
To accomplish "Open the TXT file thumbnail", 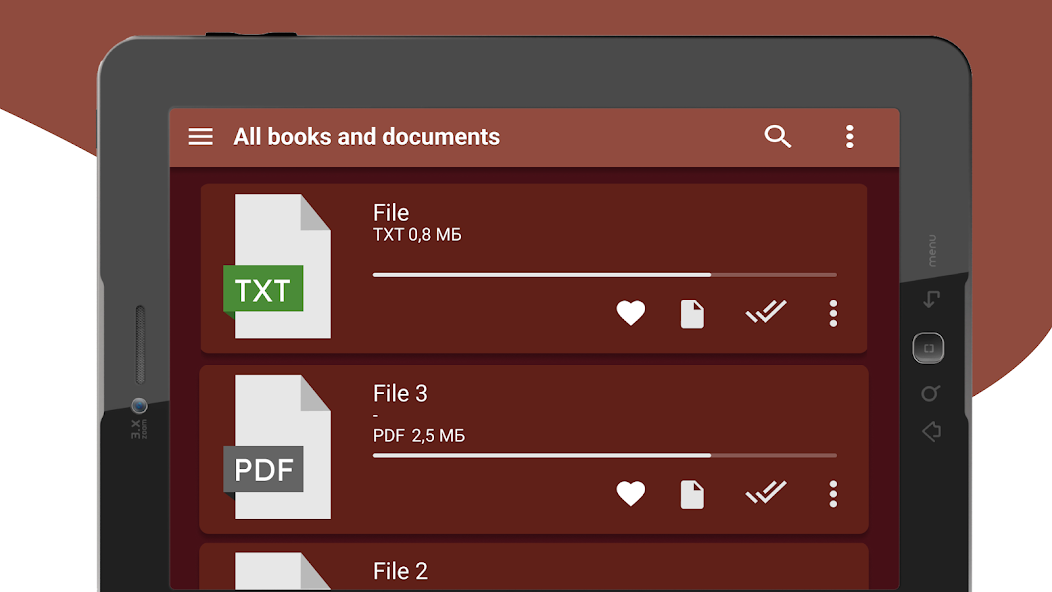I will (277, 266).
